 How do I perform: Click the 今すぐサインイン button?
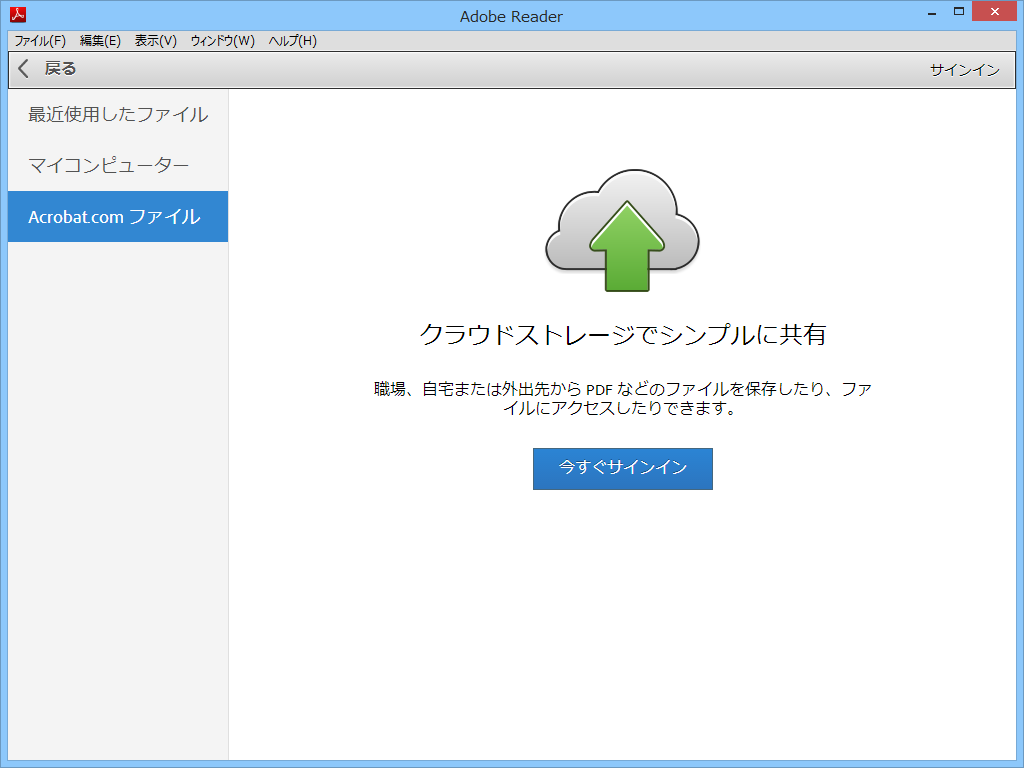tap(622, 468)
